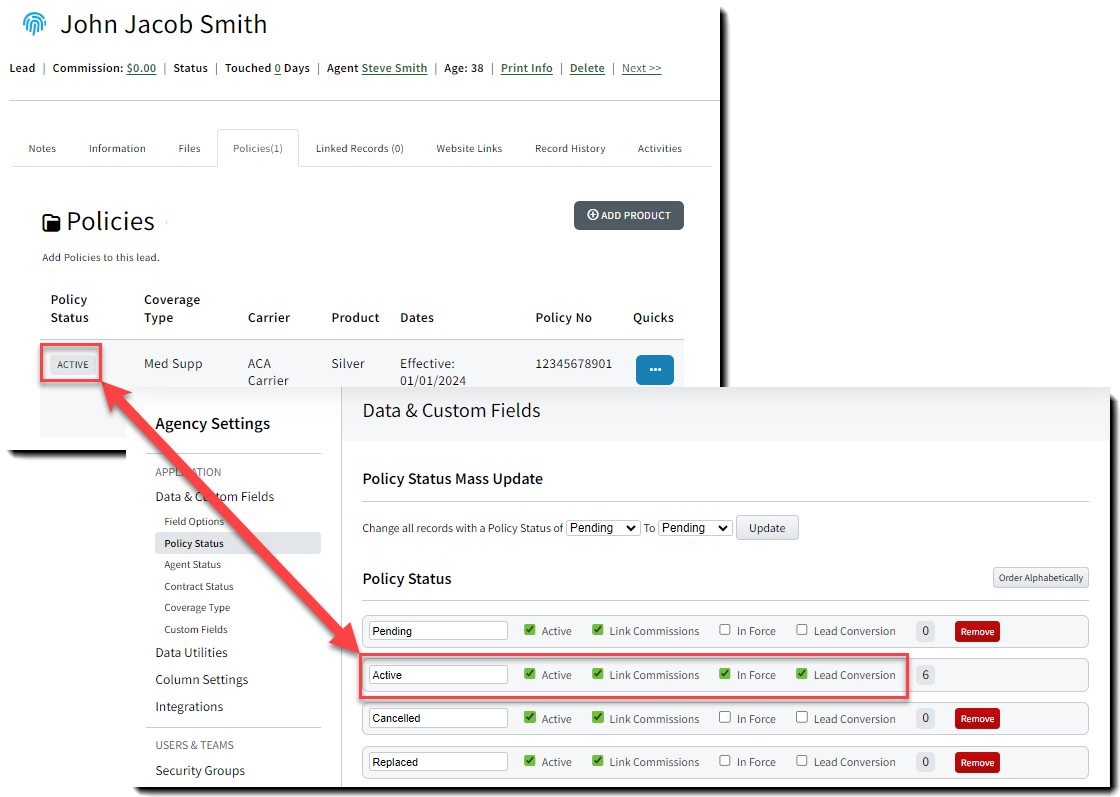
Task: Toggle Active checkbox in Replaced row
Action: point(529,761)
